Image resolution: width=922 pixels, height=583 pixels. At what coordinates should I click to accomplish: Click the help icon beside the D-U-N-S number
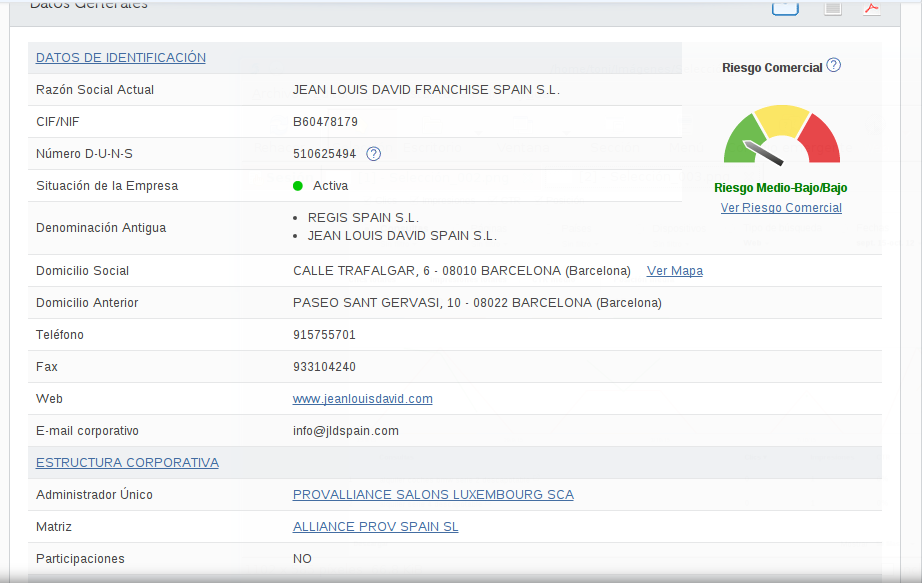point(373,154)
